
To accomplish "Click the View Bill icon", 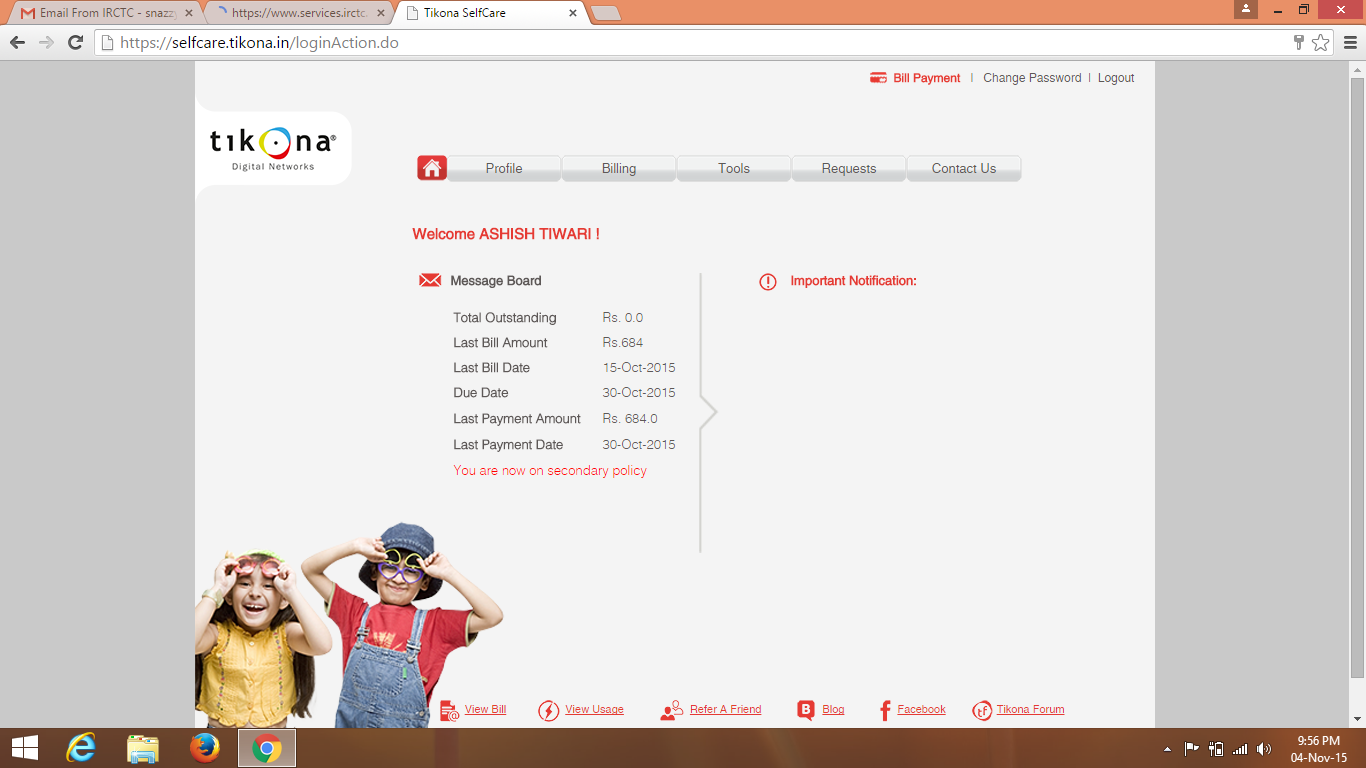I will 450,710.
